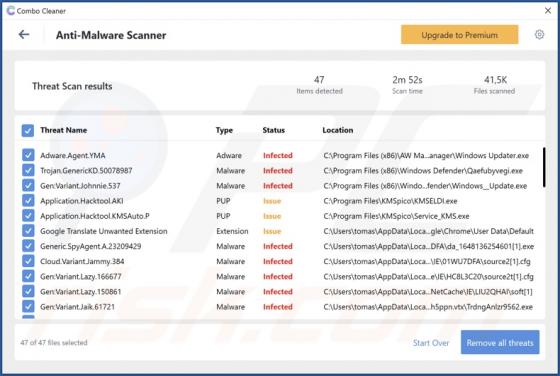This screenshot has width=560, height=376.
Task: Select Gen:Variant.Lazy.166677 threat name
Action: point(81,276)
